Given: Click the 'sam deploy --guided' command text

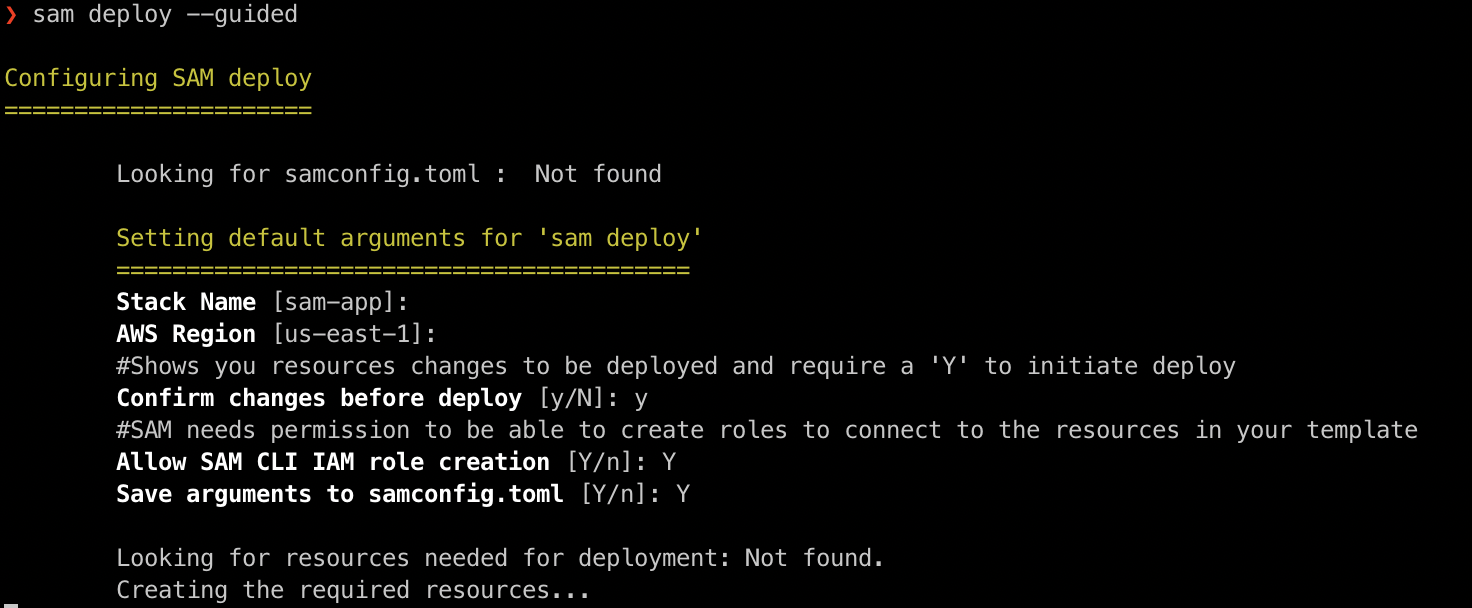Looking at the screenshot, I should tap(165, 15).
